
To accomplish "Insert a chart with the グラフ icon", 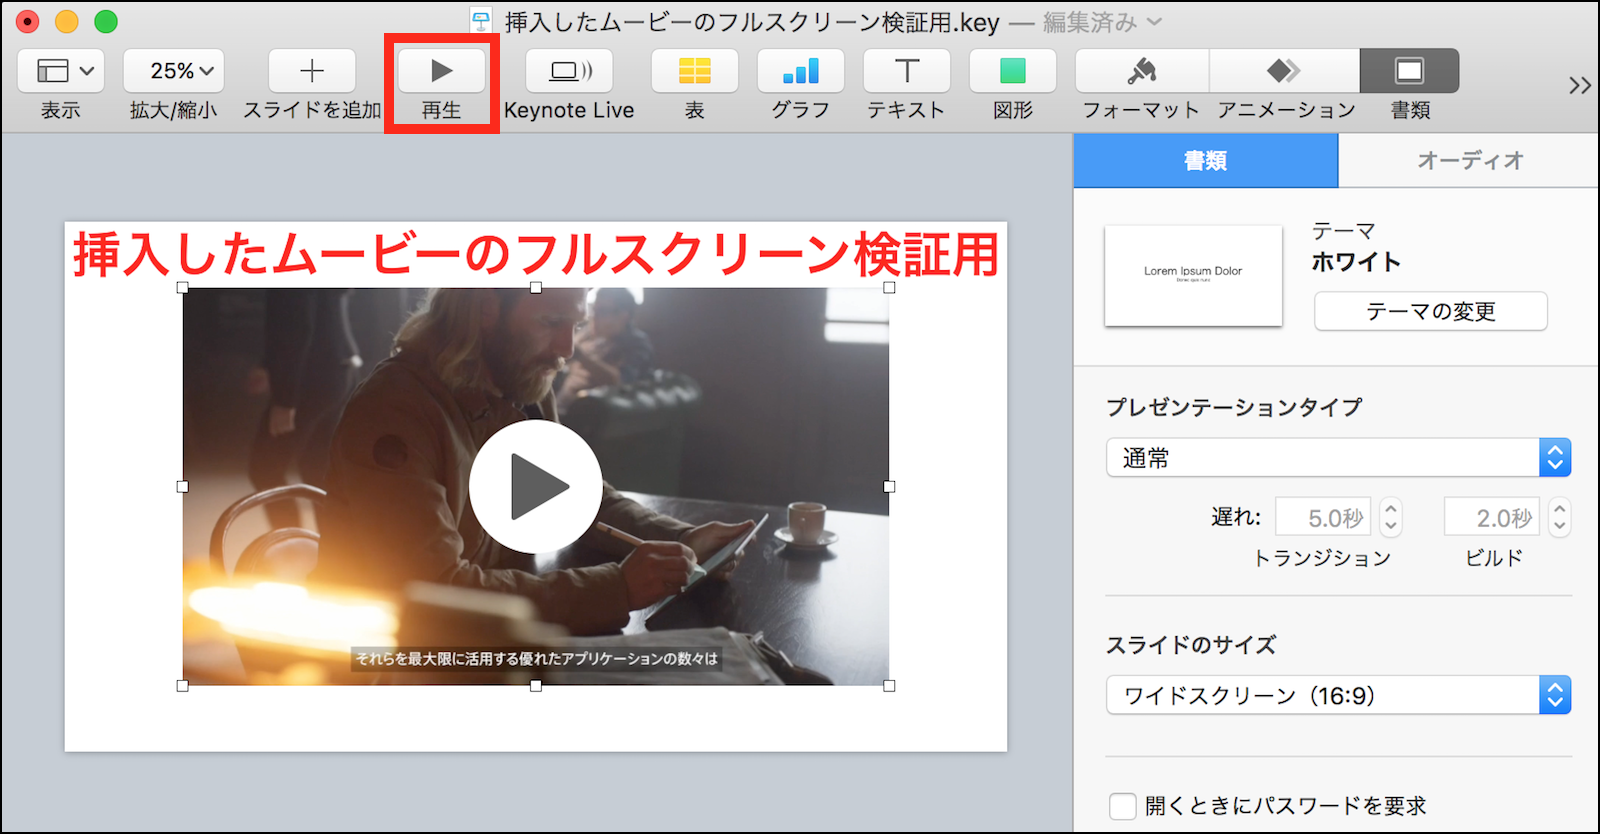I will (800, 71).
